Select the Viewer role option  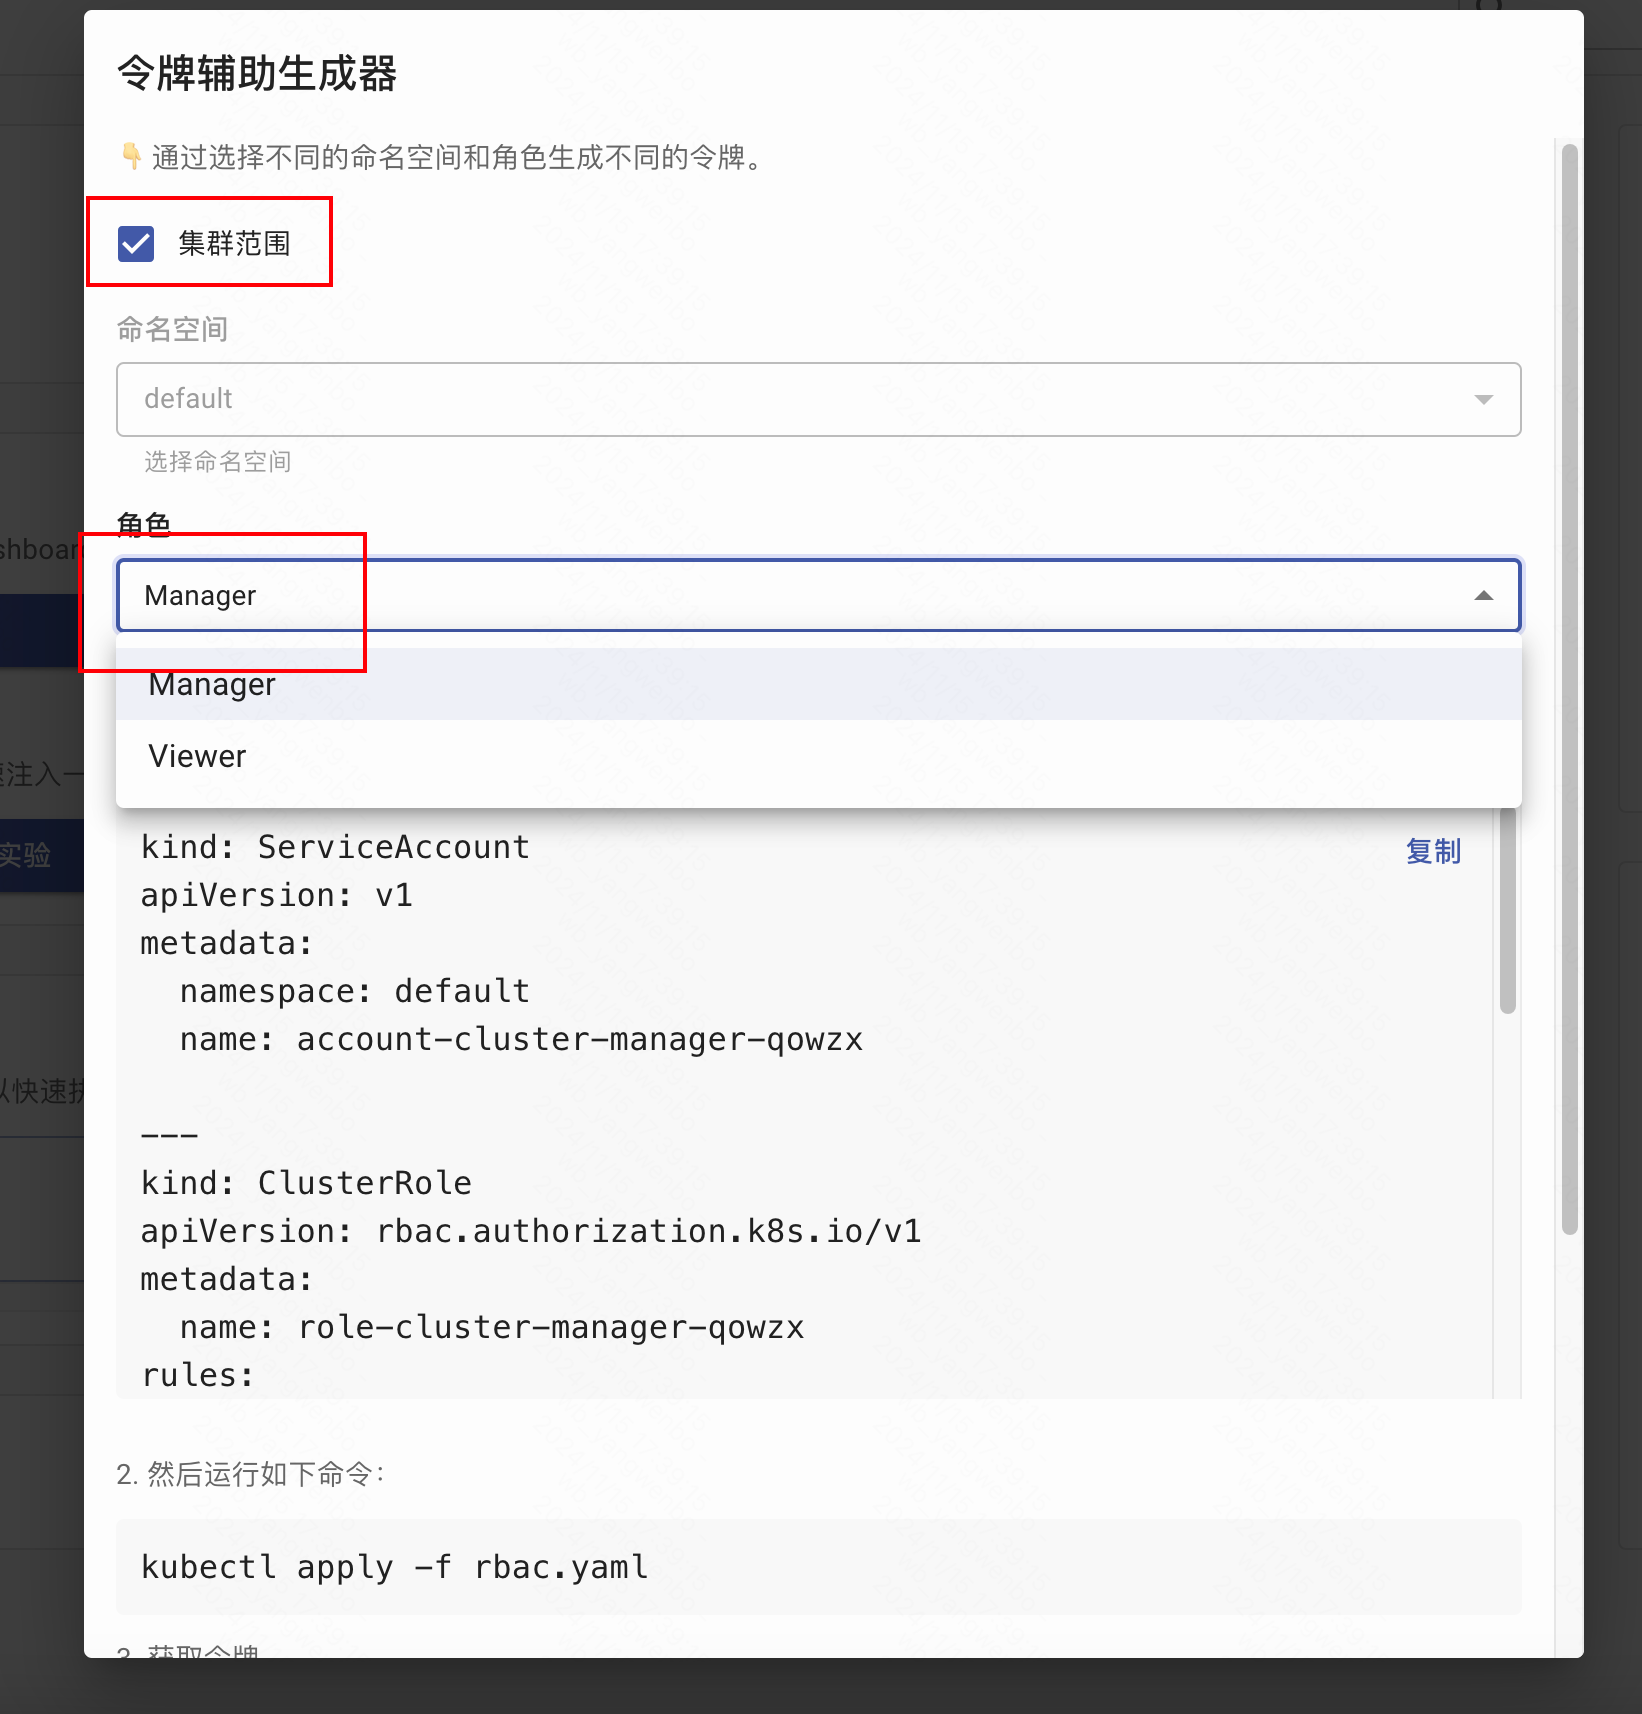818,756
